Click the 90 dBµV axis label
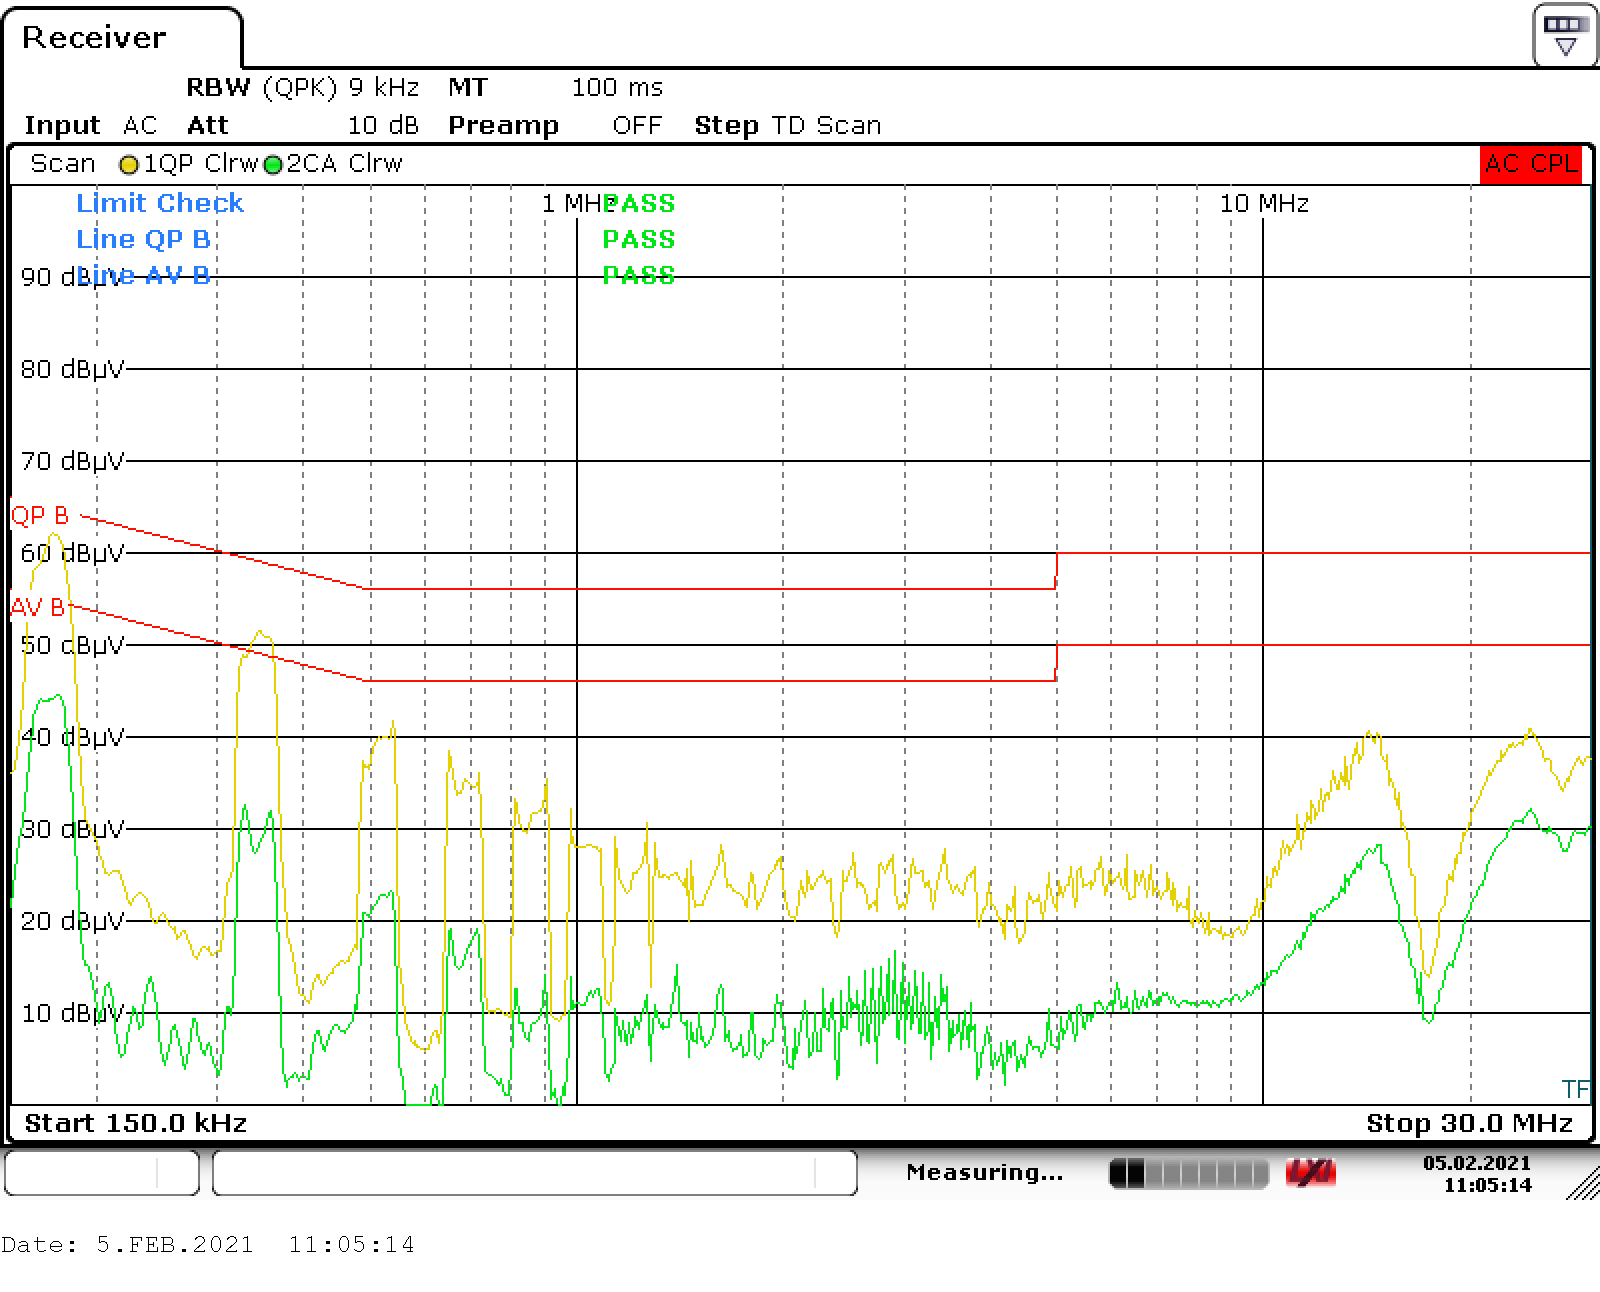 70,277
